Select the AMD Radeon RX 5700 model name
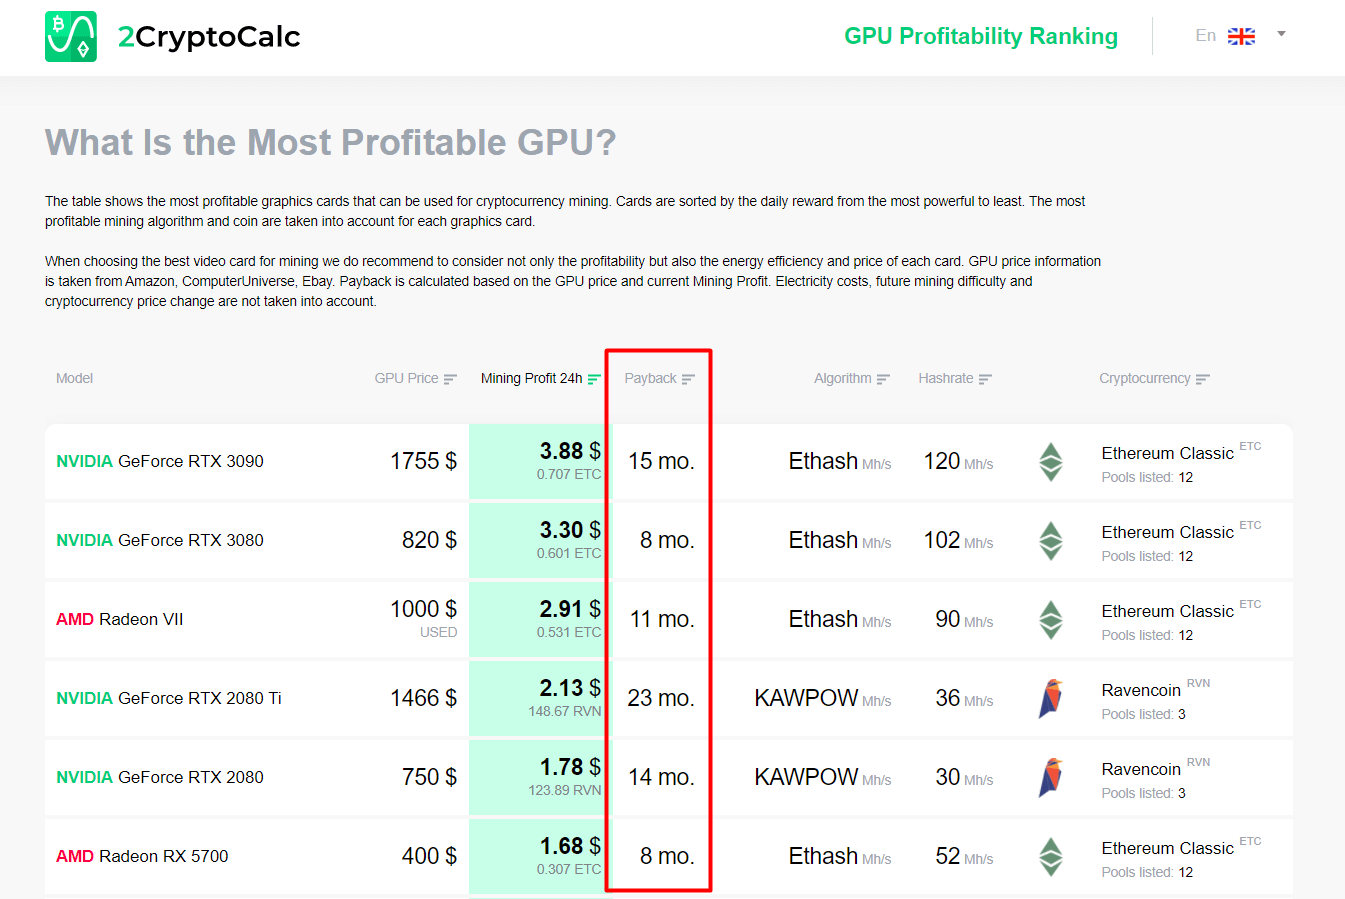Image resolution: width=1345 pixels, height=899 pixels. click(x=142, y=856)
